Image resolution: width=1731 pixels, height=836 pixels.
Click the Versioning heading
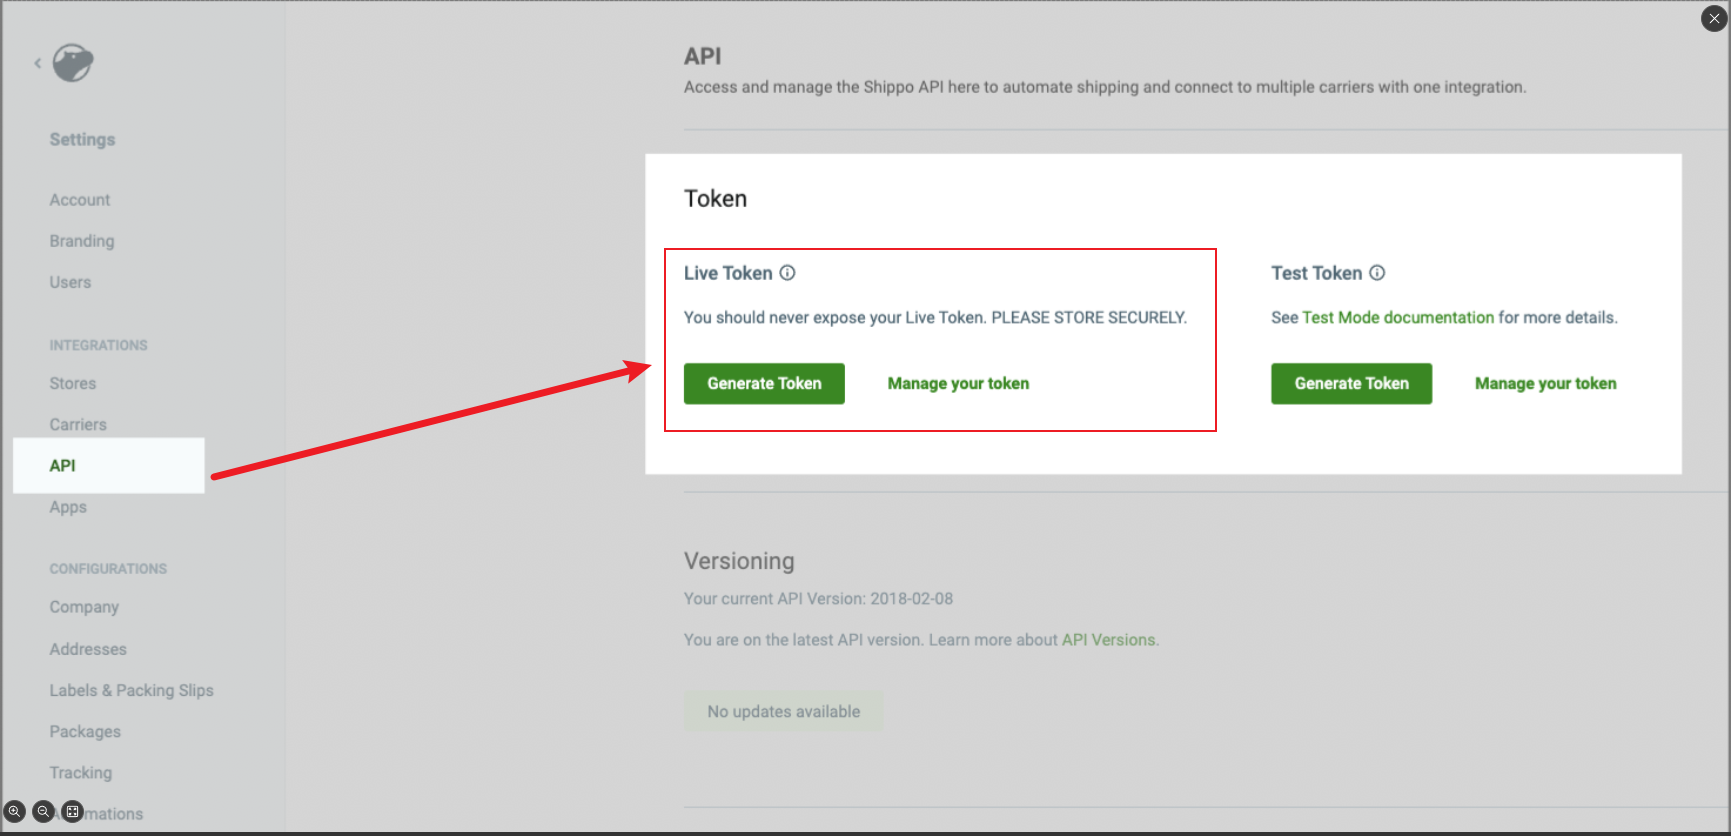(x=739, y=561)
